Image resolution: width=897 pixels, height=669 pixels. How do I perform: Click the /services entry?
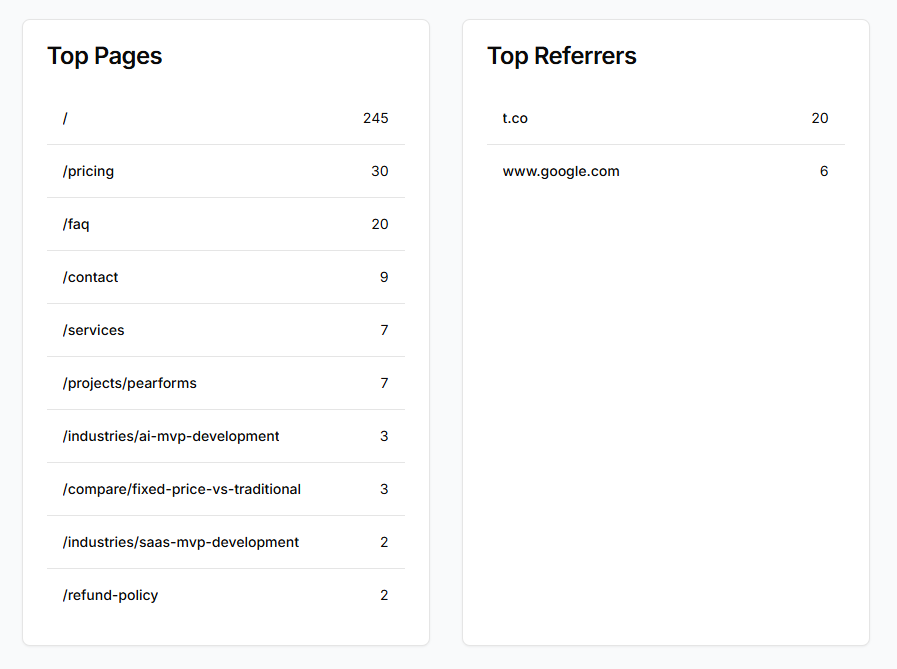coord(93,330)
